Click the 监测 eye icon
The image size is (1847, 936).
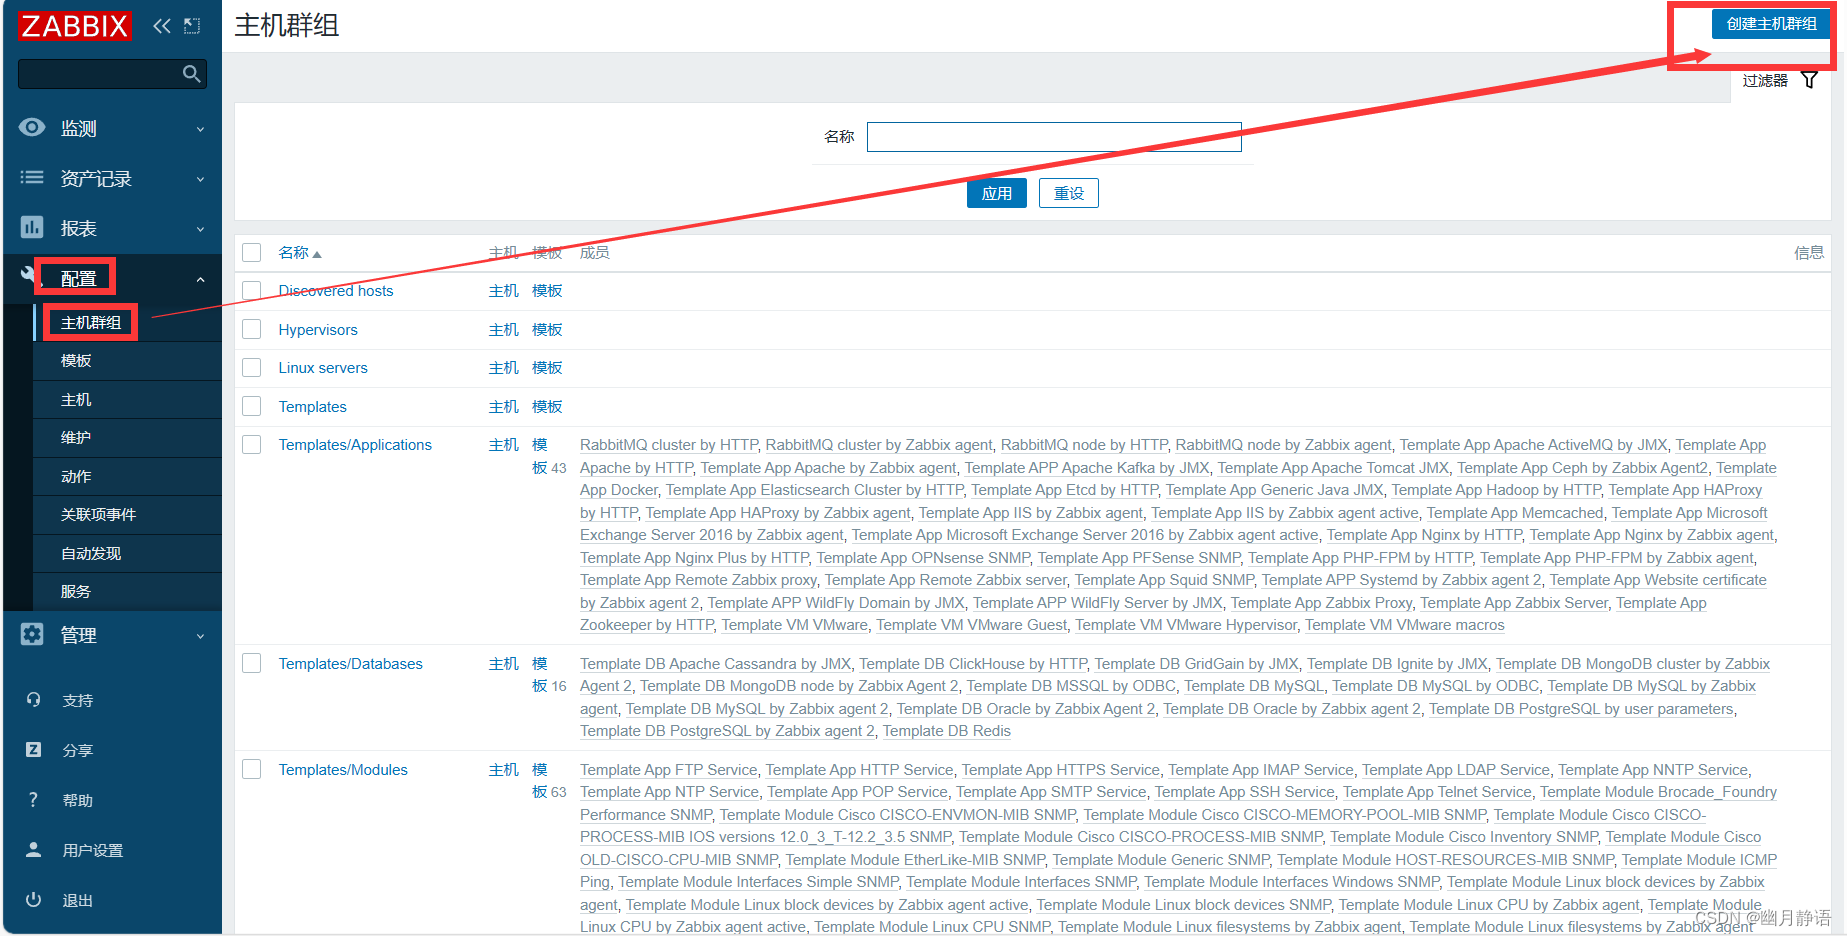coord(32,127)
